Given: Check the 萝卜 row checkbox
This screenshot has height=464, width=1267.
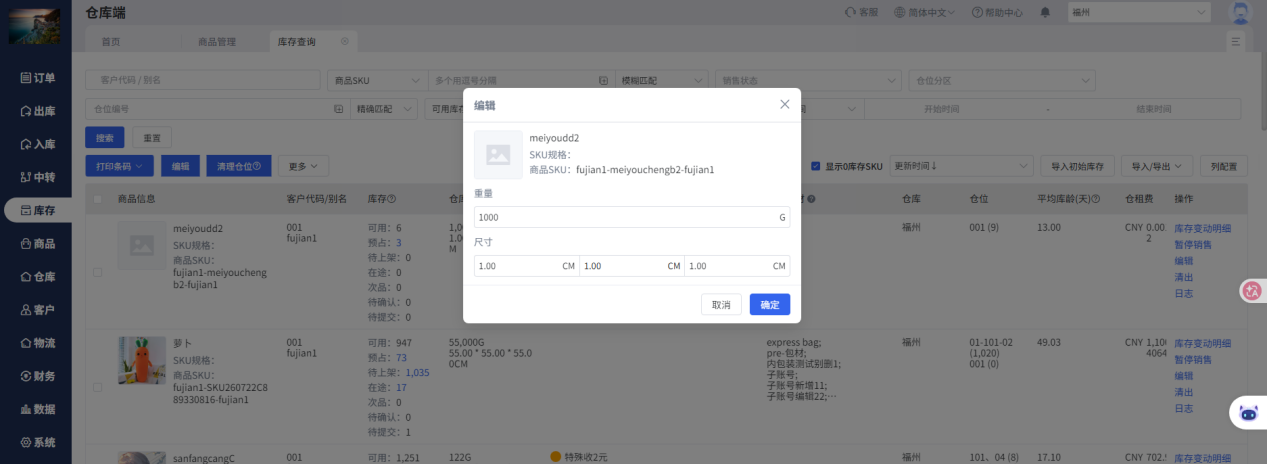Looking at the screenshot, I should (97, 387).
